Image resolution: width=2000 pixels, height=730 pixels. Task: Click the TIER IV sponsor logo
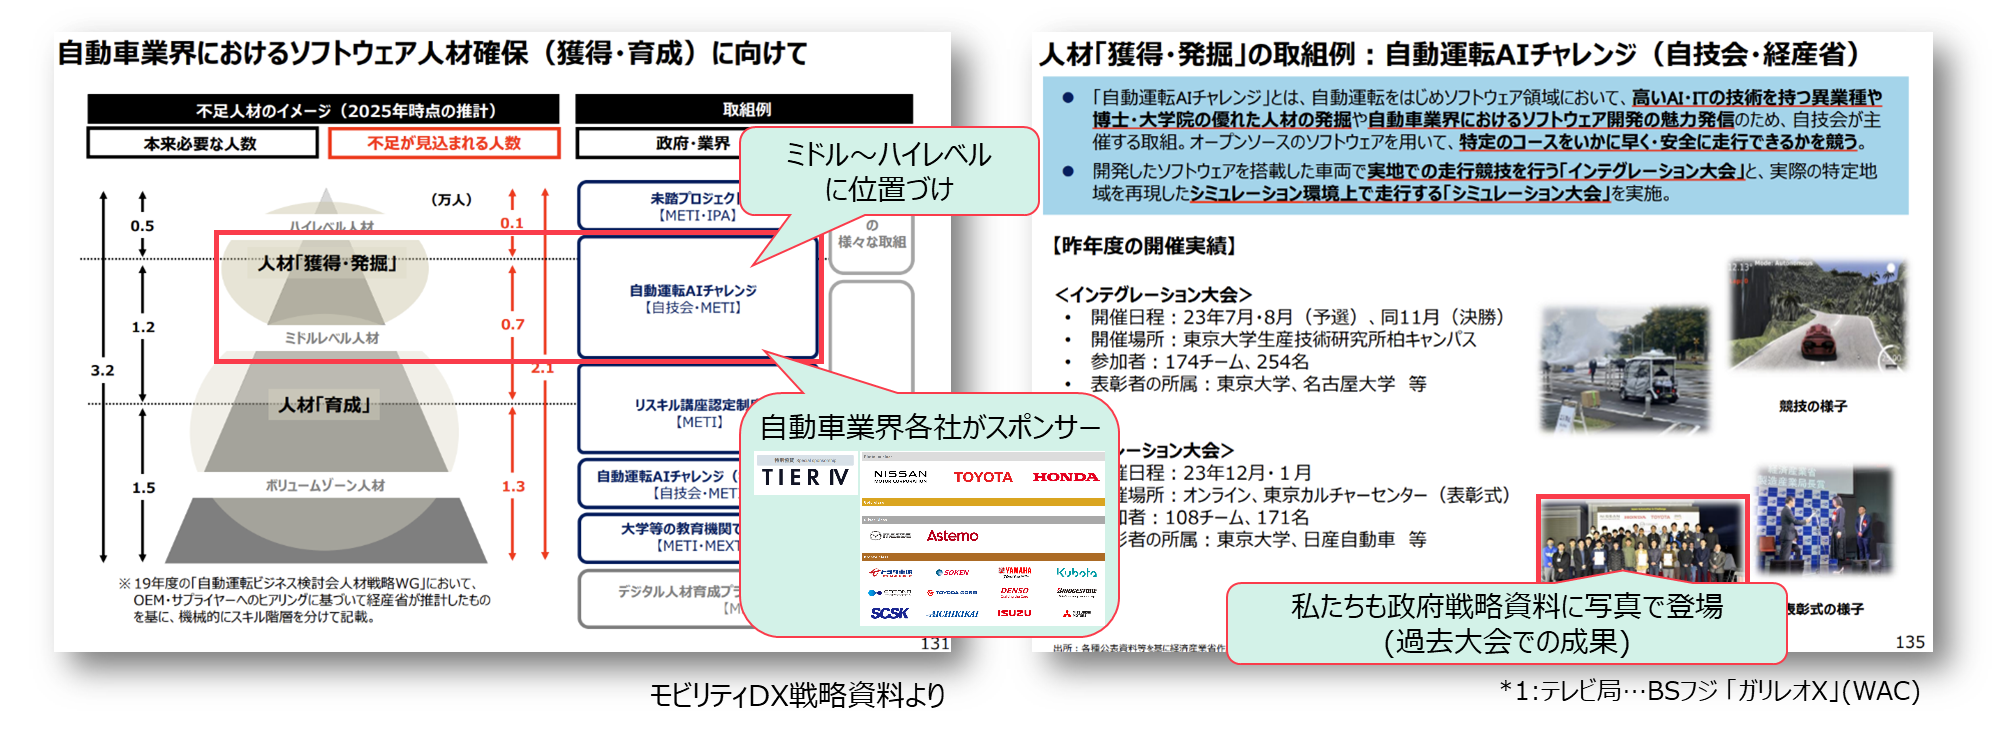tap(805, 477)
